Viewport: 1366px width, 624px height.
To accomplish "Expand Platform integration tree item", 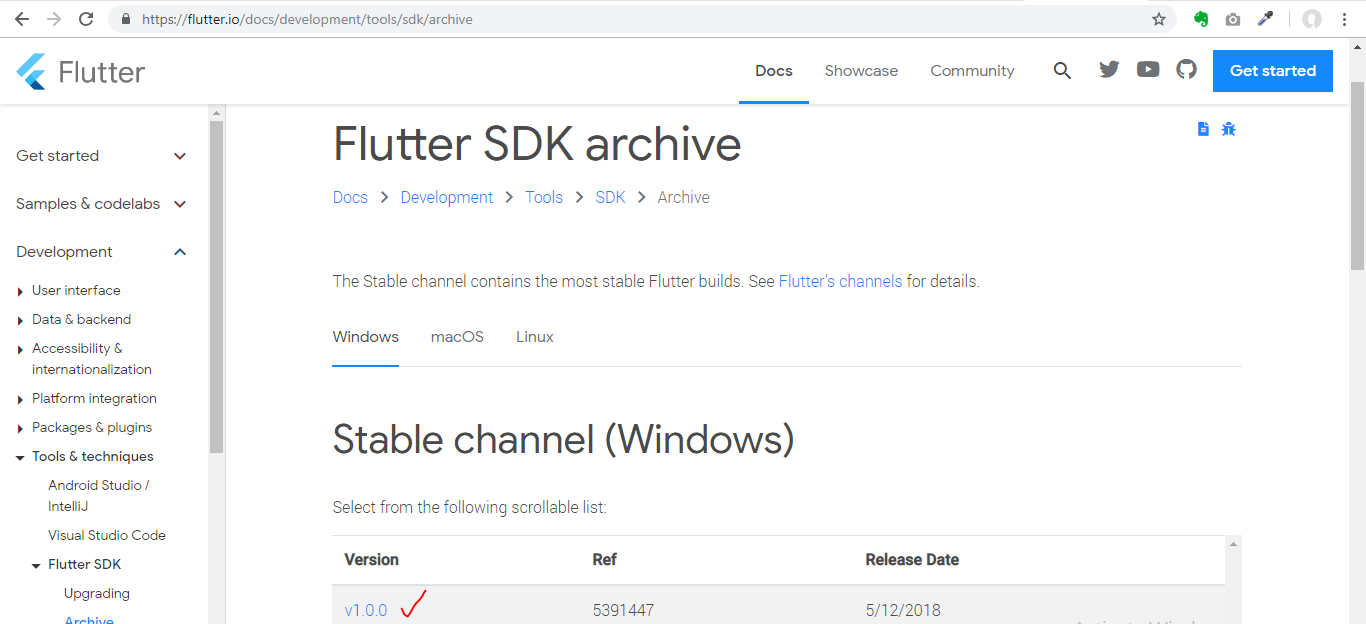I will [21, 399].
